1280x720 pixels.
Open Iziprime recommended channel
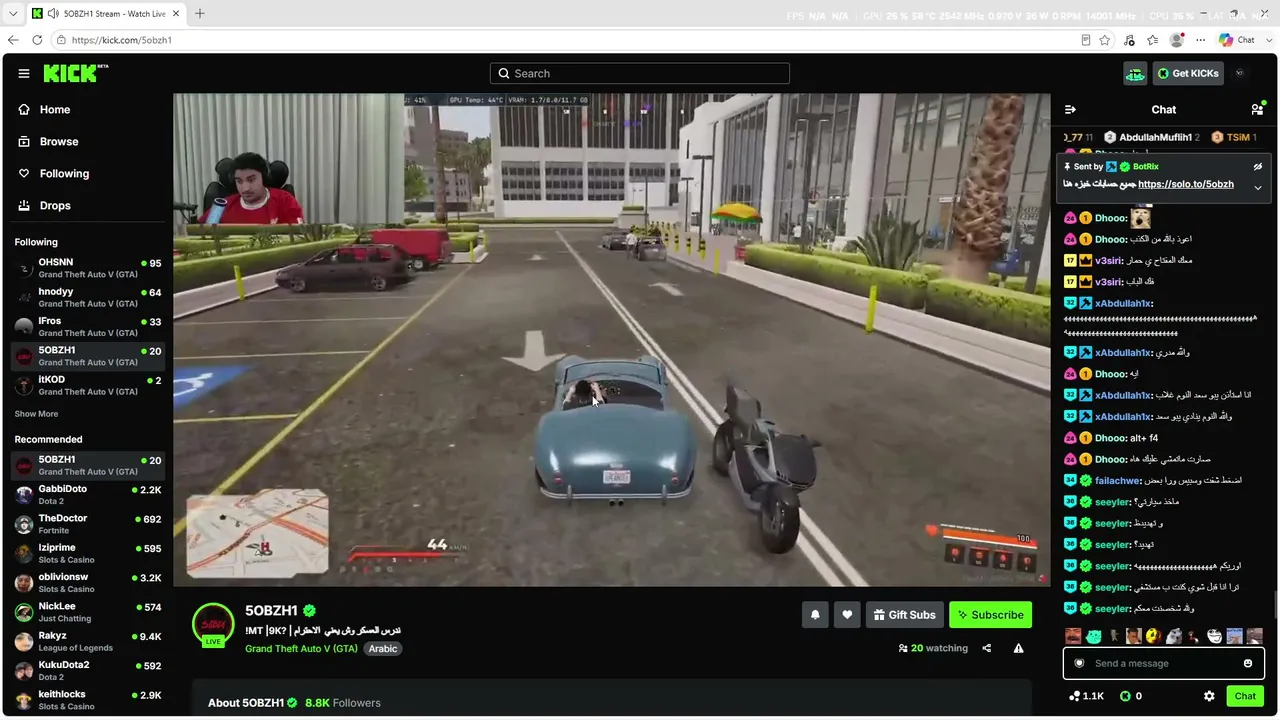87,554
